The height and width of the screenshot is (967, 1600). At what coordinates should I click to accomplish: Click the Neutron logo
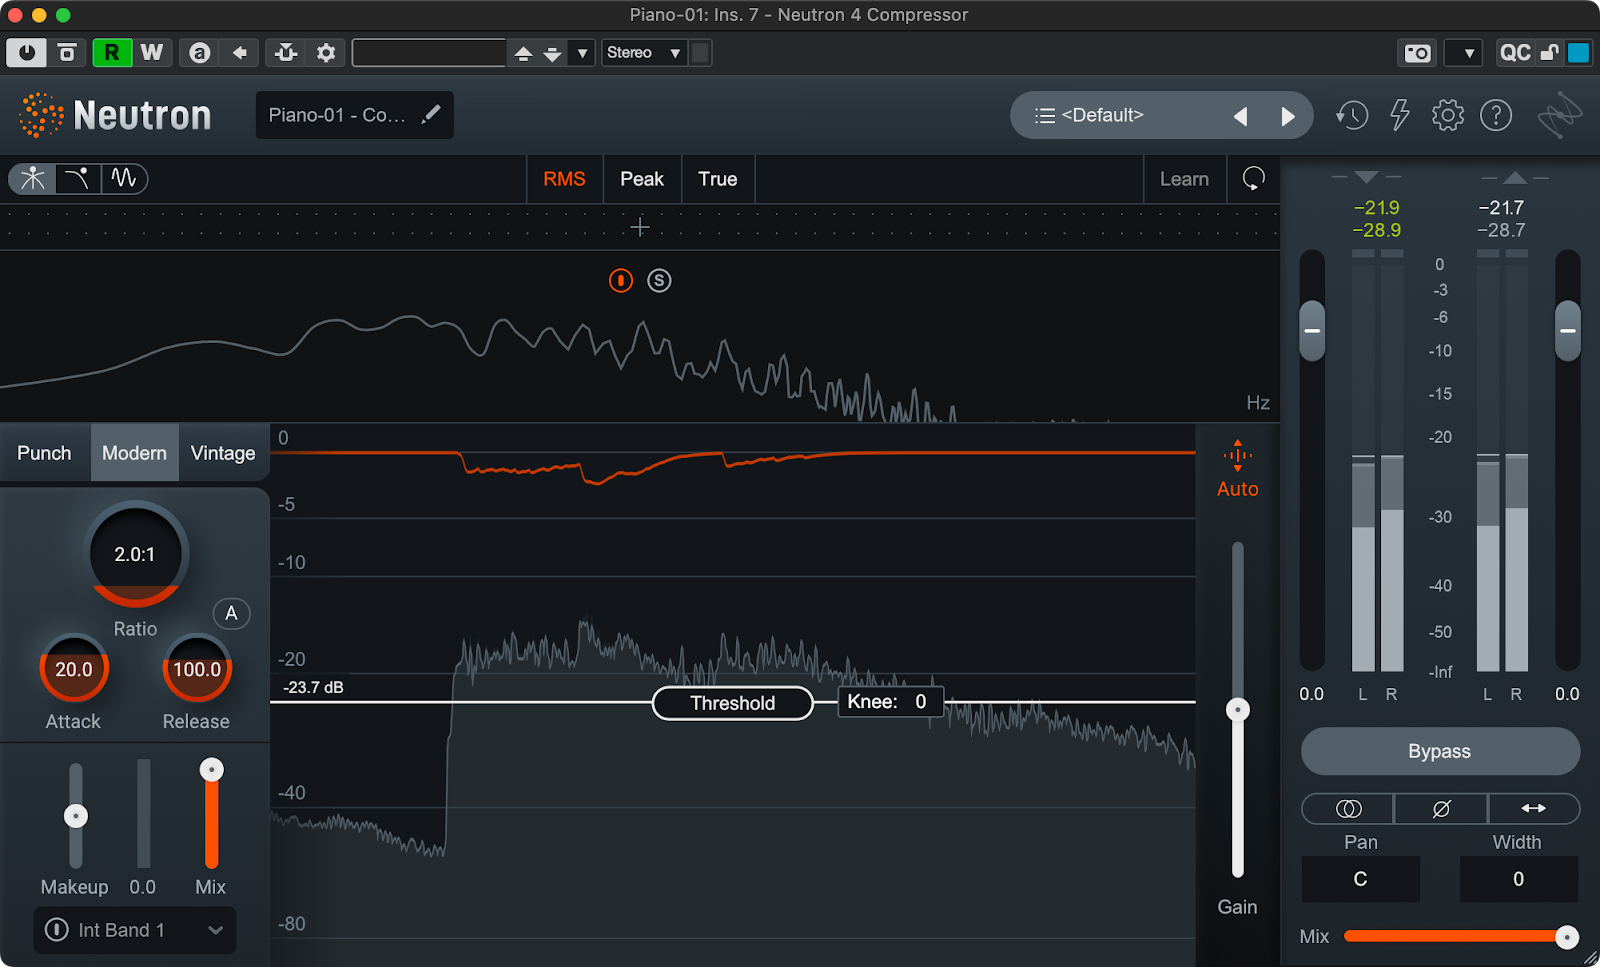(116, 115)
